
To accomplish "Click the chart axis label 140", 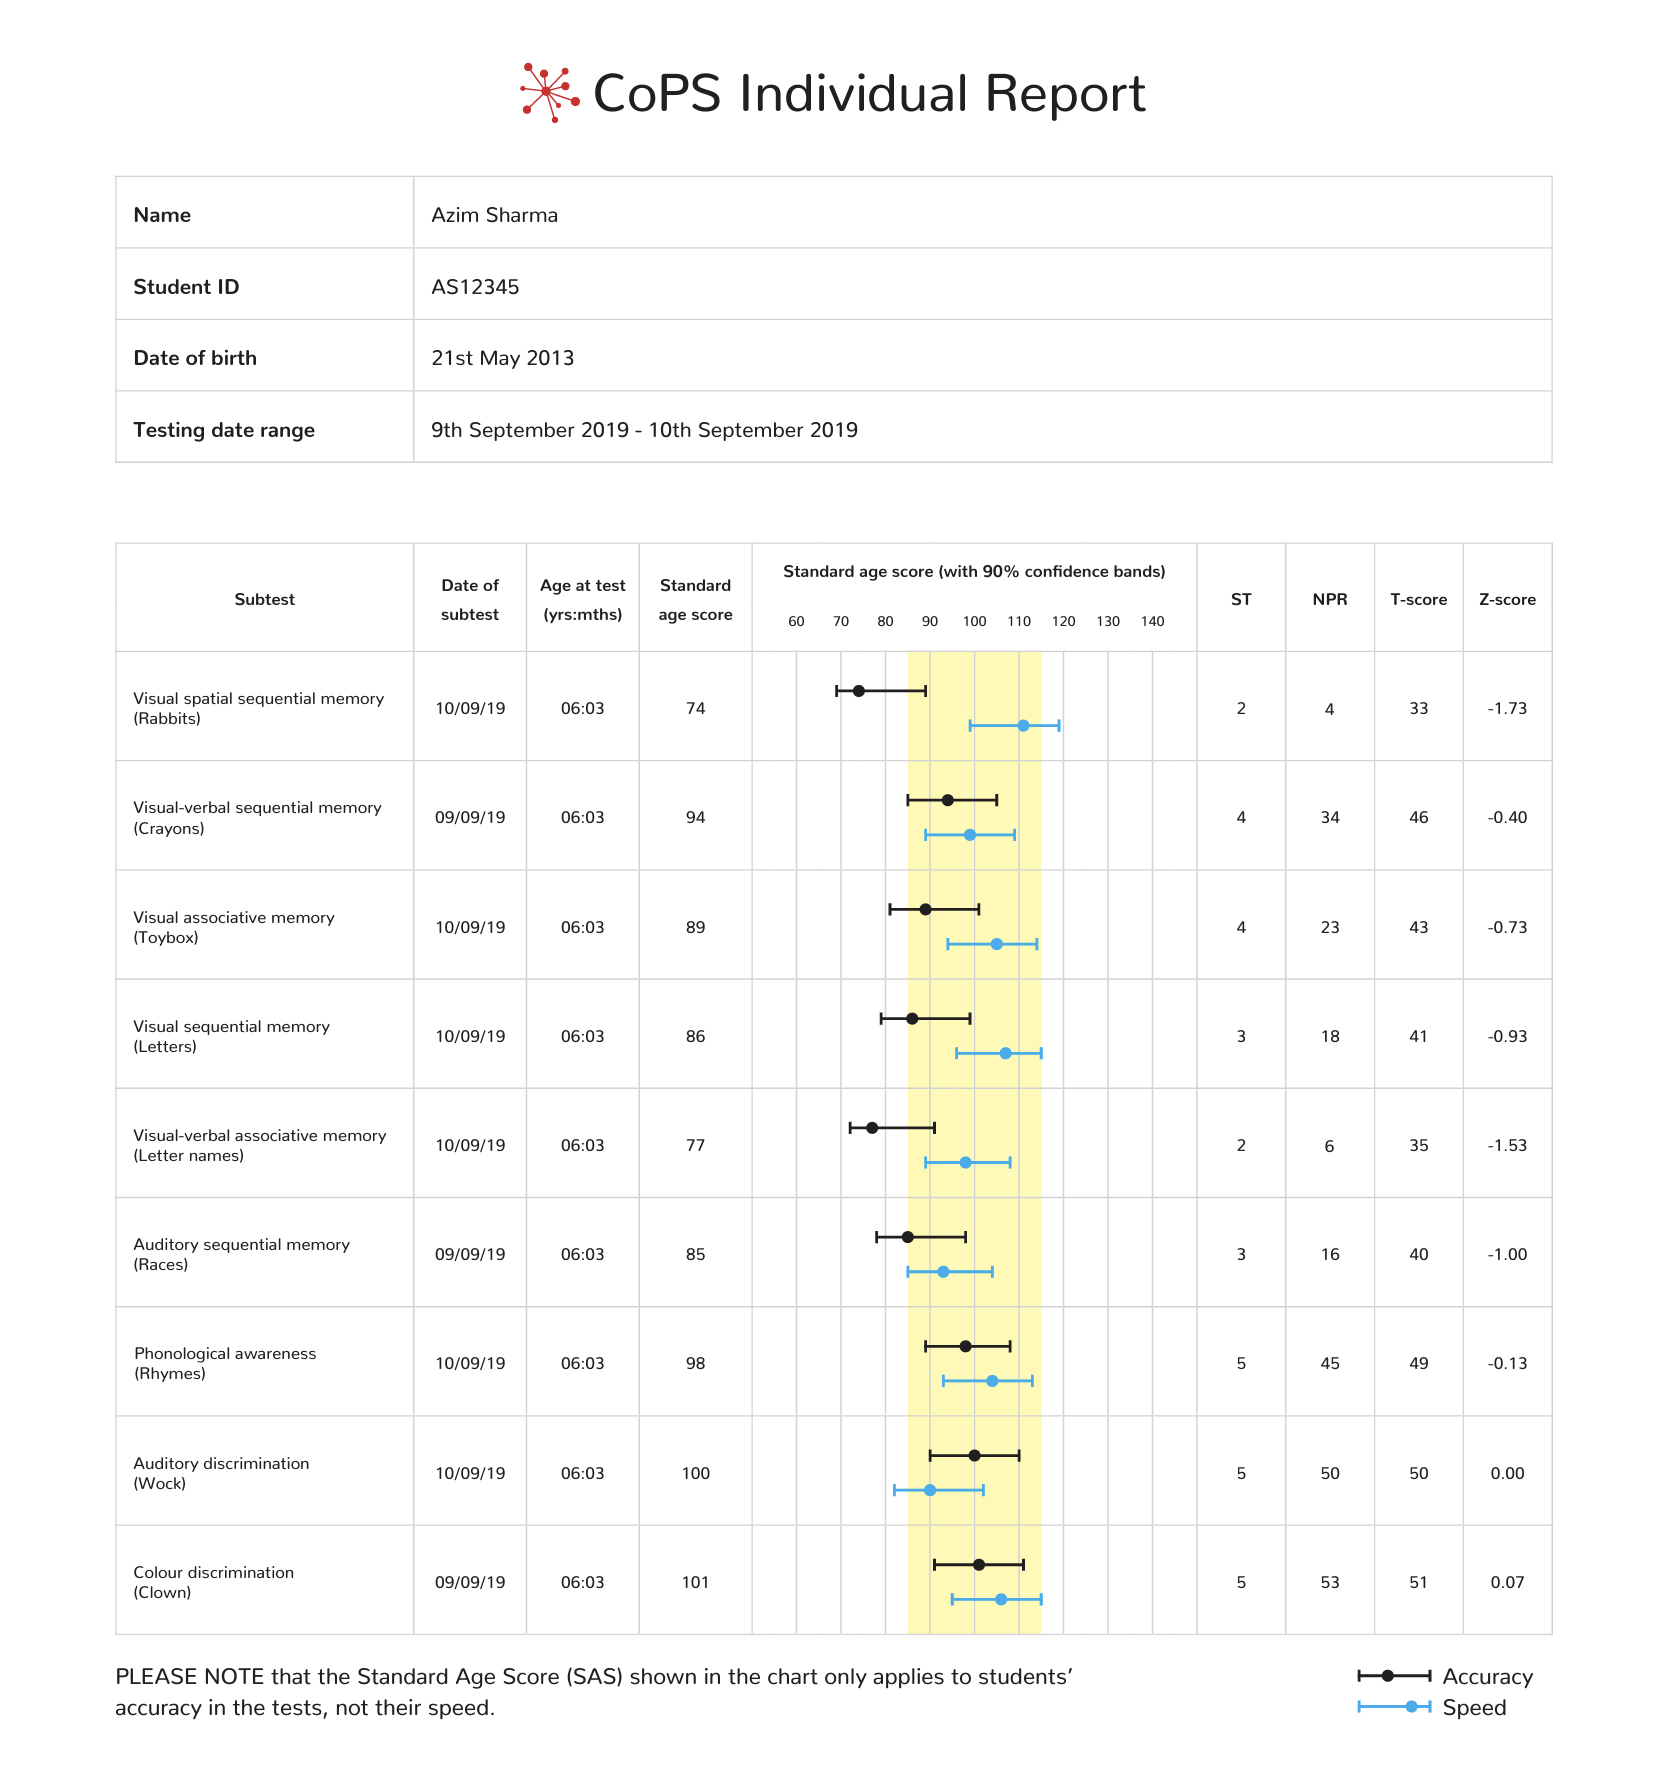I will click(x=1152, y=621).
